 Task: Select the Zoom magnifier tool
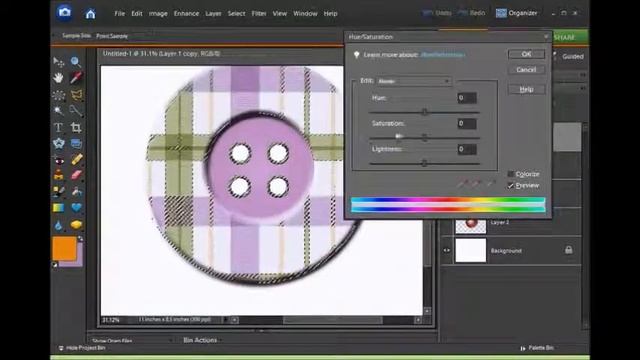click(76, 62)
